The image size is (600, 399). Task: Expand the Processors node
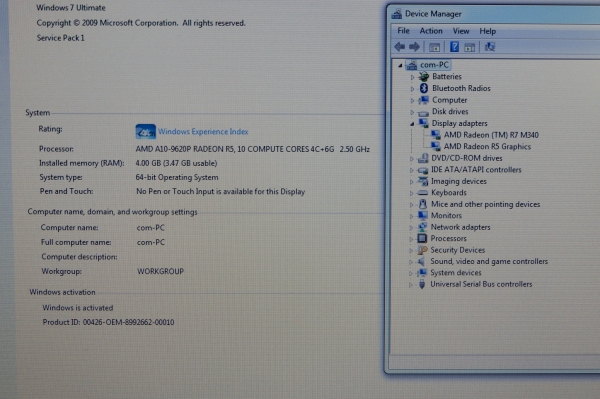coord(411,239)
